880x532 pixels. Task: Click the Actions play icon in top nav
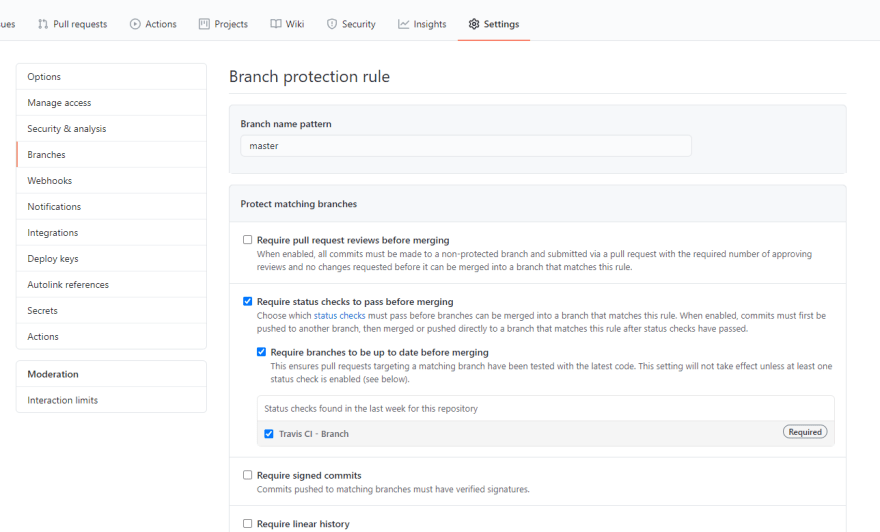click(135, 24)
